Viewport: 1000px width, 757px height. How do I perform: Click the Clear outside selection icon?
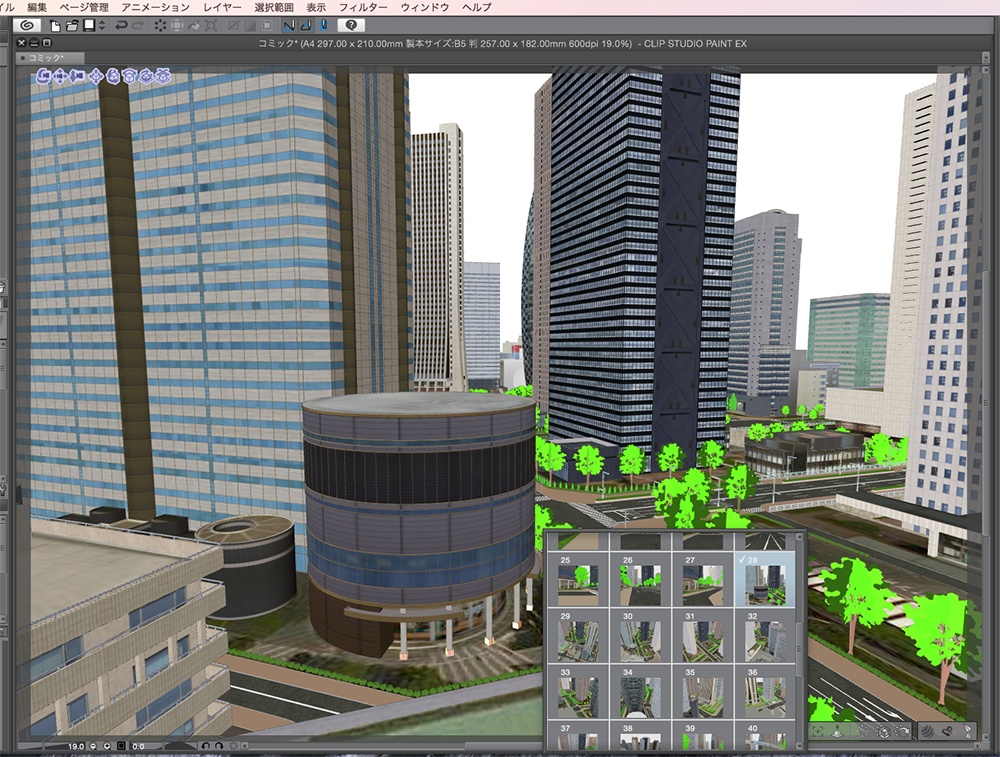point(177,26)
